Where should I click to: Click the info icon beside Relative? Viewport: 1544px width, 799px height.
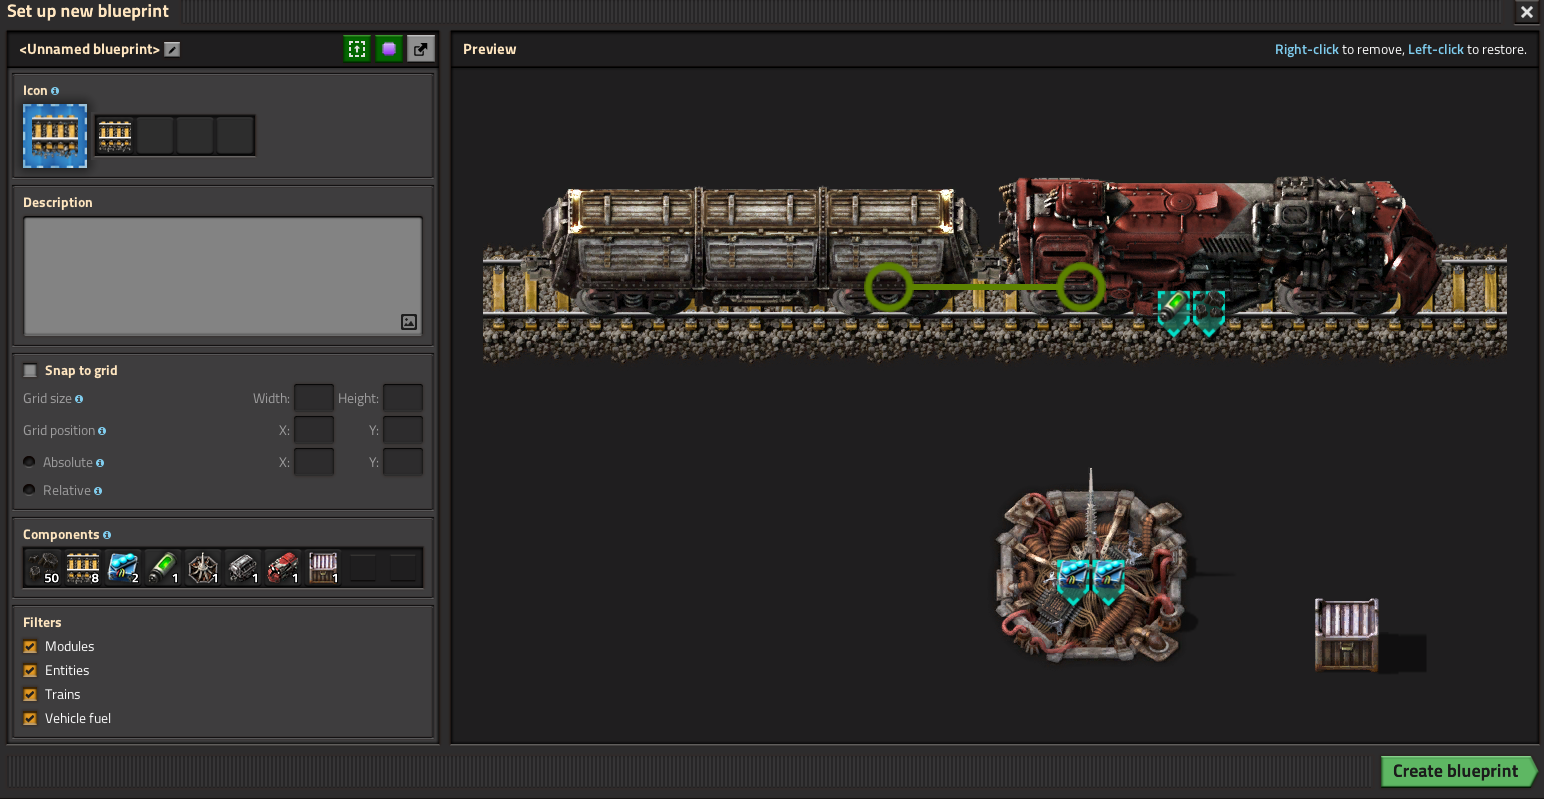(98, 491)
